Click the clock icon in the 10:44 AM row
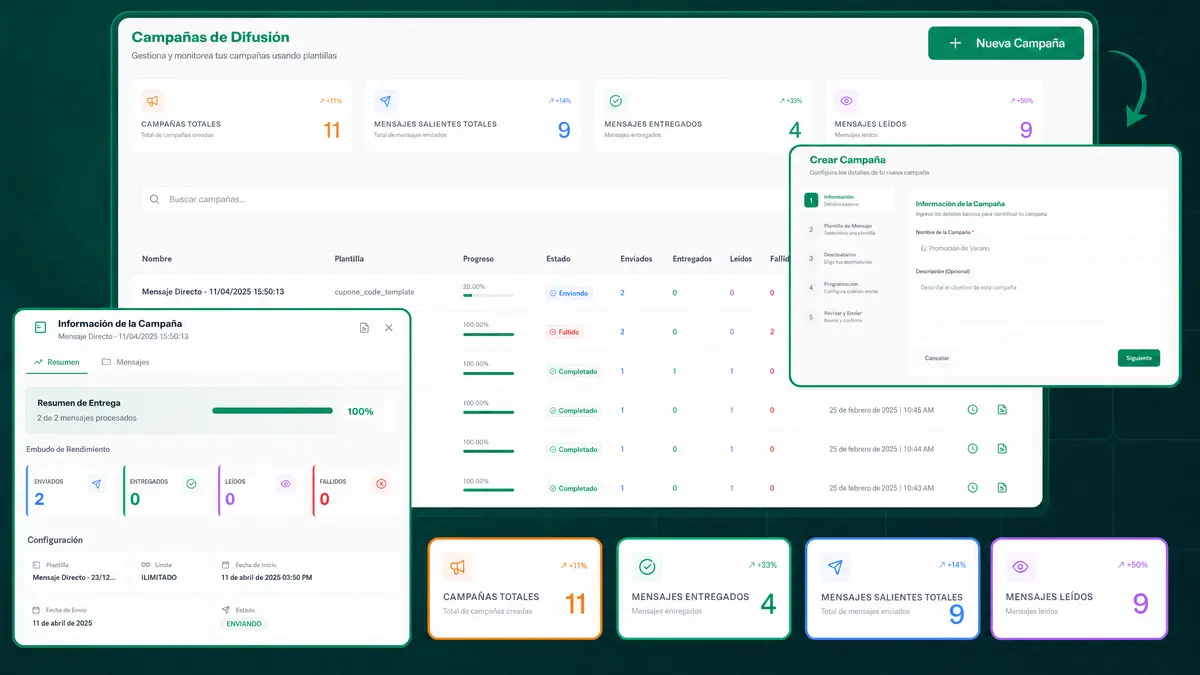The height and width of the screenshot is (675, 1200). pyautogui.click(x=972, y=449)
